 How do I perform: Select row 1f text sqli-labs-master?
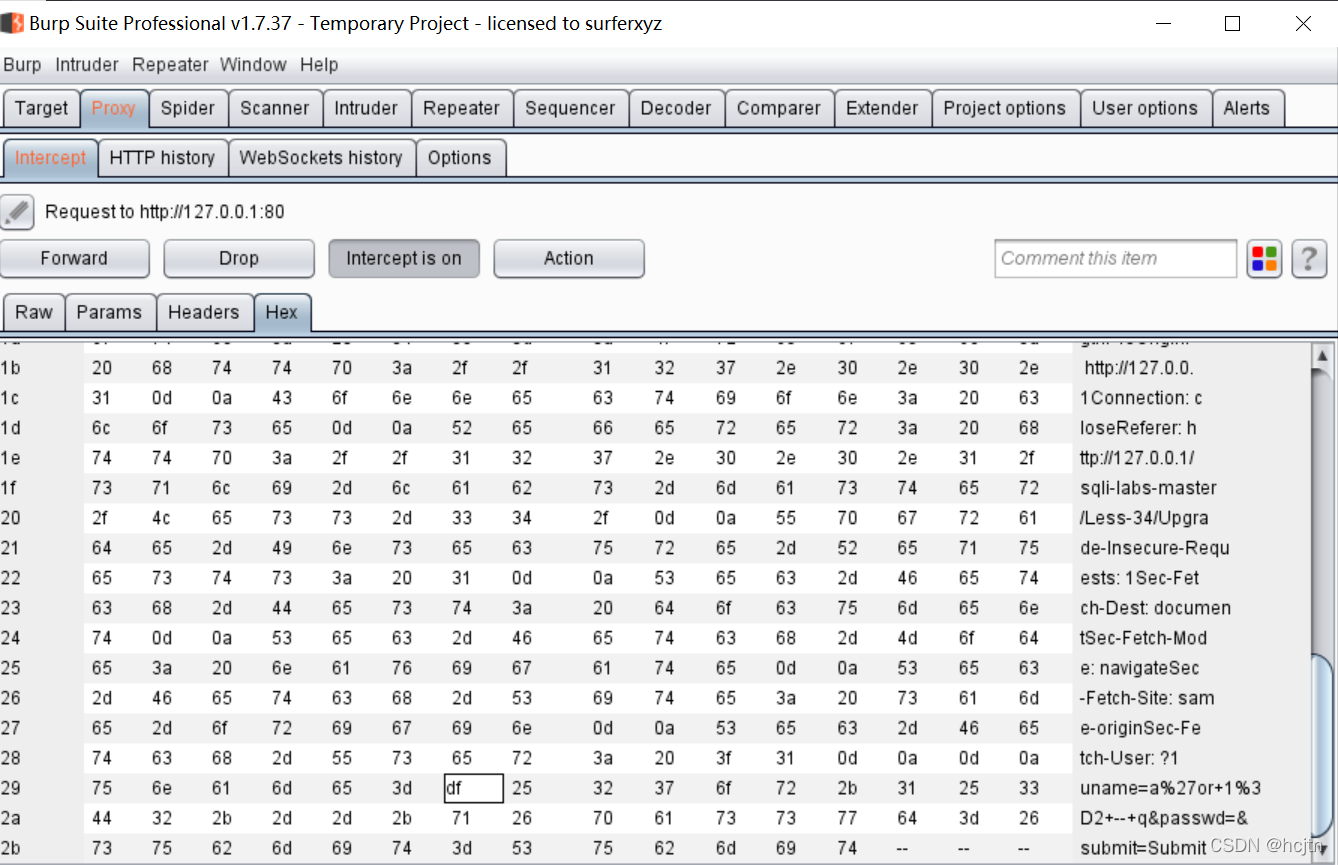click(x=1148, y=488)
